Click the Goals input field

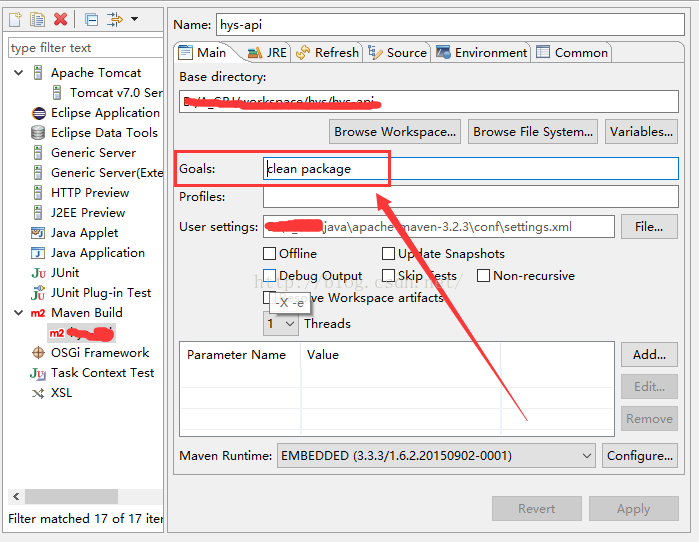[x=471, y=168]
